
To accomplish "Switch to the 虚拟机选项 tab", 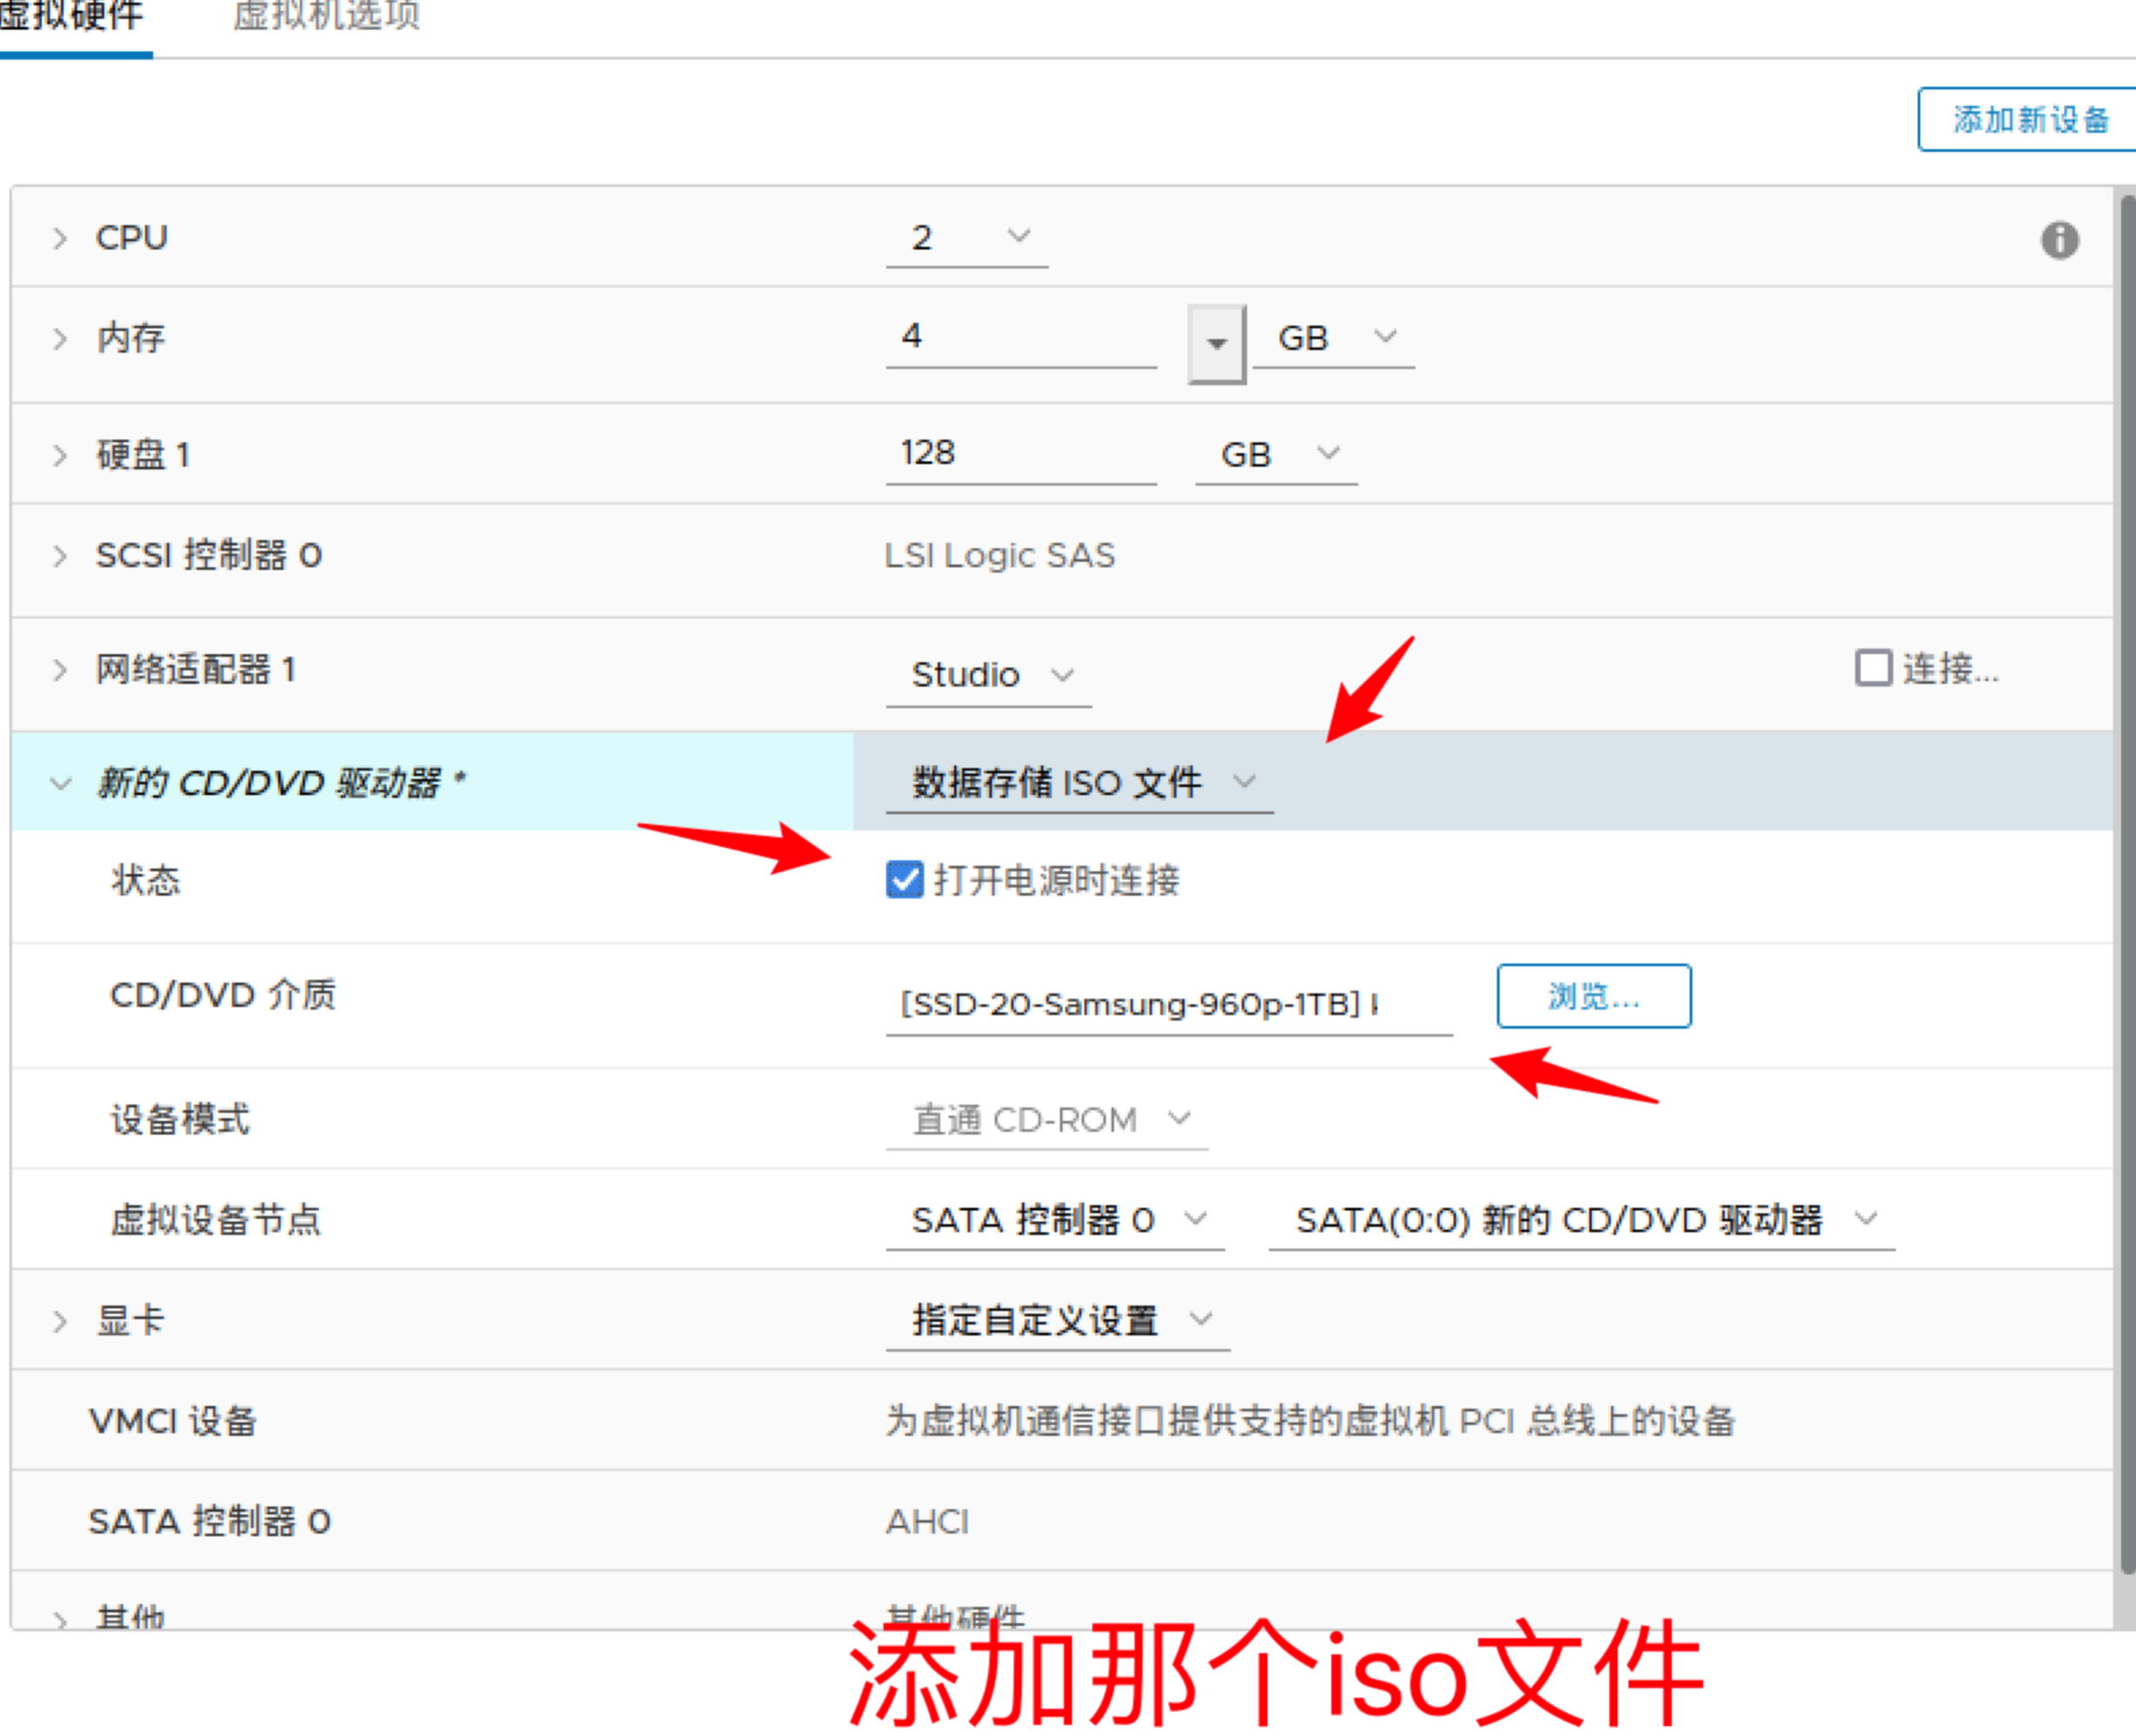I will [x=327, y=18].
